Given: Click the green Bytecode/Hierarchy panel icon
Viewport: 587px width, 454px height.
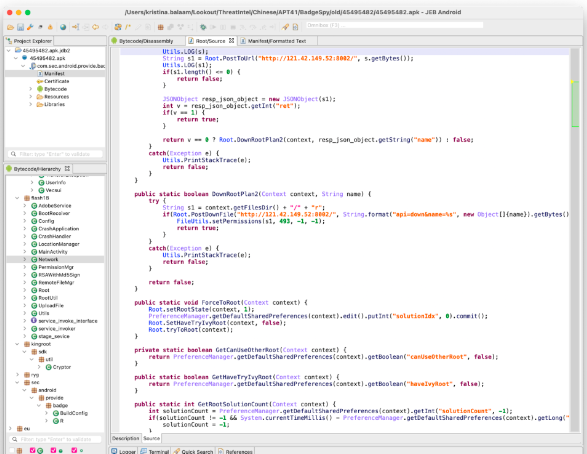Looking at the screenshot, I should (9, 169).
